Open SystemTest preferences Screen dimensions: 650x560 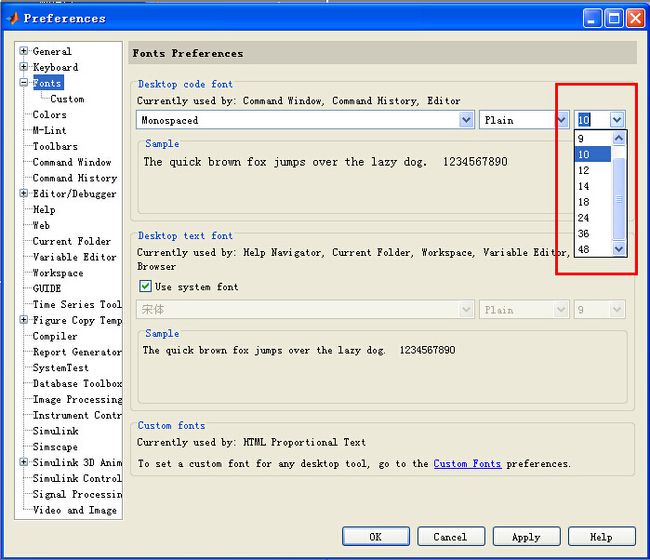pyautogui.click(x=61, y=367)
